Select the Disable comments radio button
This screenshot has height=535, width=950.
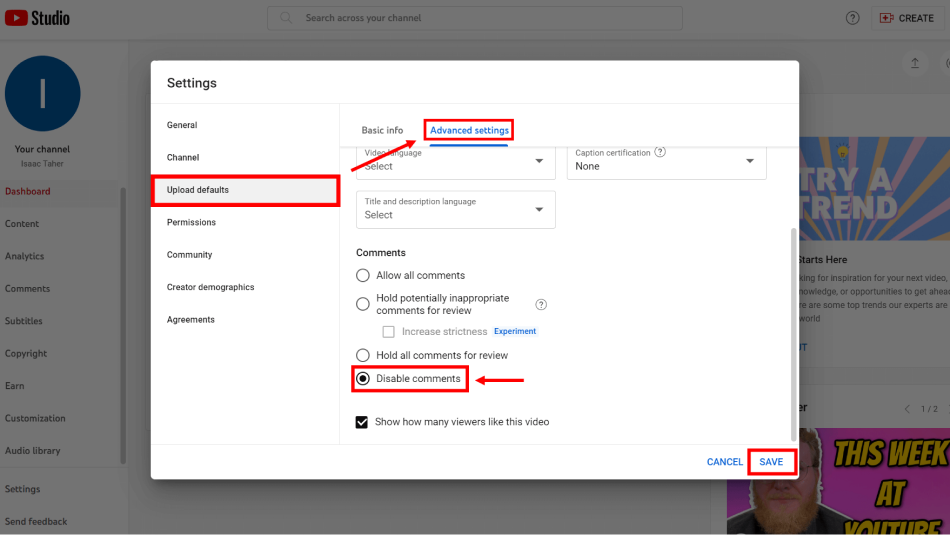click(x=362, y=379)
